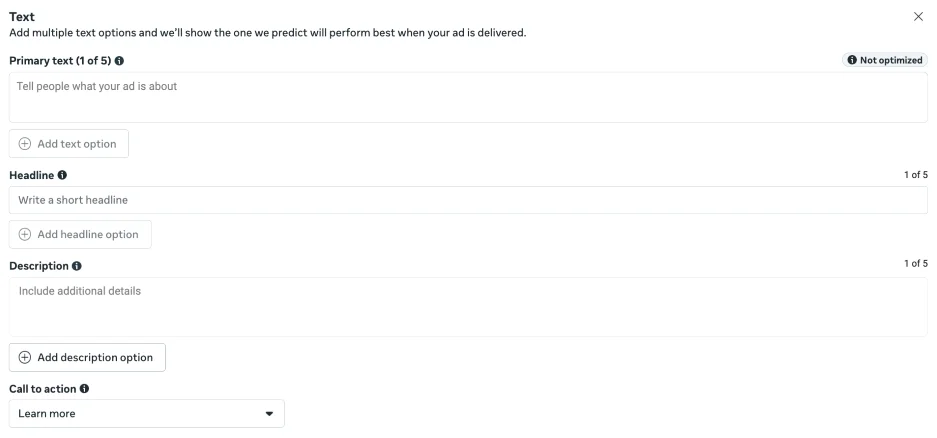Viewport: 937px width, 438px height.
Task: Click the Include additional details textarea
Action: click(x=468, y=307)
